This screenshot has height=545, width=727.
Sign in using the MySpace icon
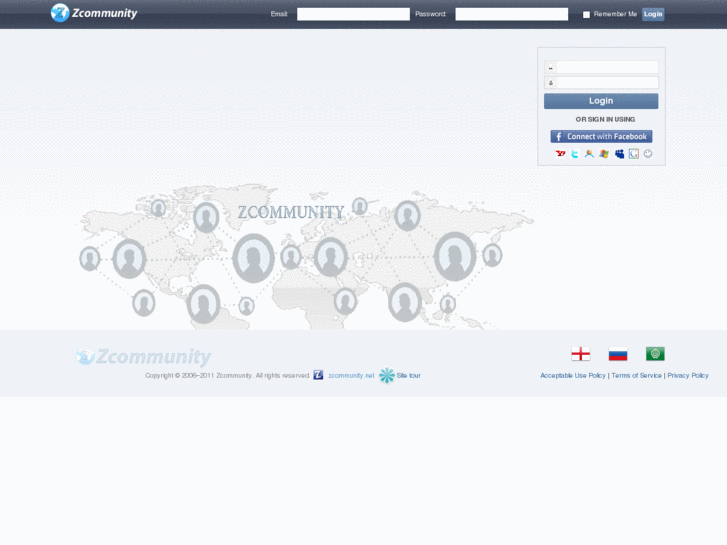click(x=619, y=154)
